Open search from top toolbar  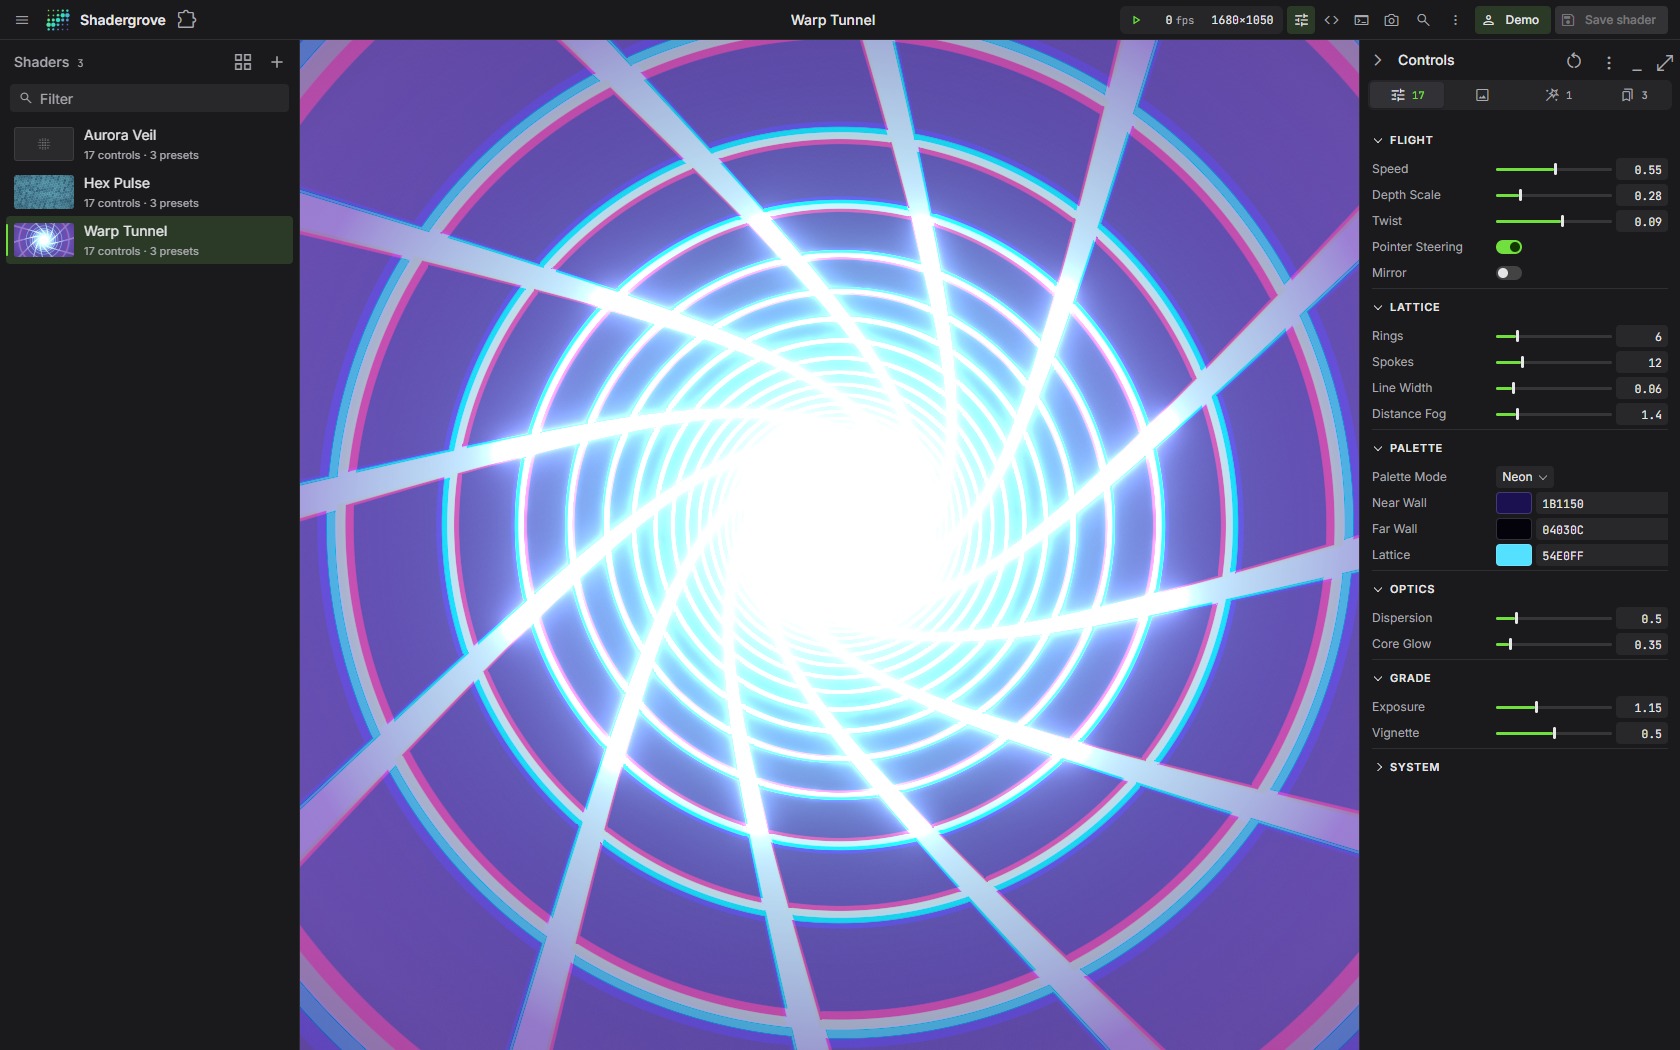[x=1423, y=20]
